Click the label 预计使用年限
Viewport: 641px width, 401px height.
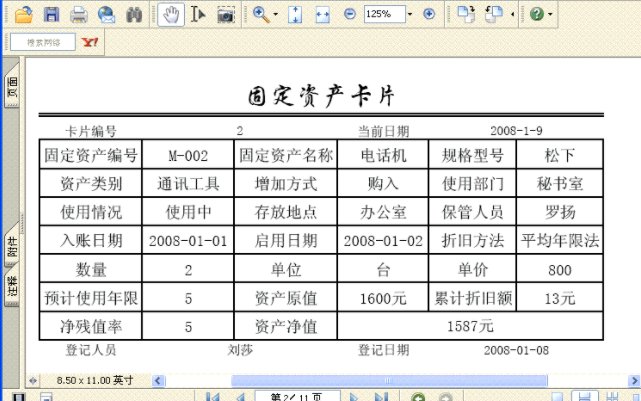pyautogui.click(x=91, y=298)
